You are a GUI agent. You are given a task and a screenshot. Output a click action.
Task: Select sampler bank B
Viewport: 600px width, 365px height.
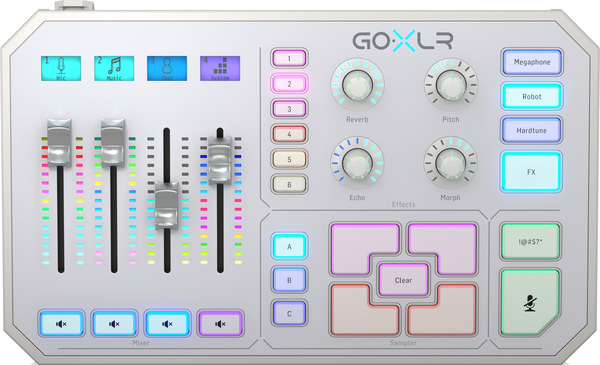pos(289,280)
